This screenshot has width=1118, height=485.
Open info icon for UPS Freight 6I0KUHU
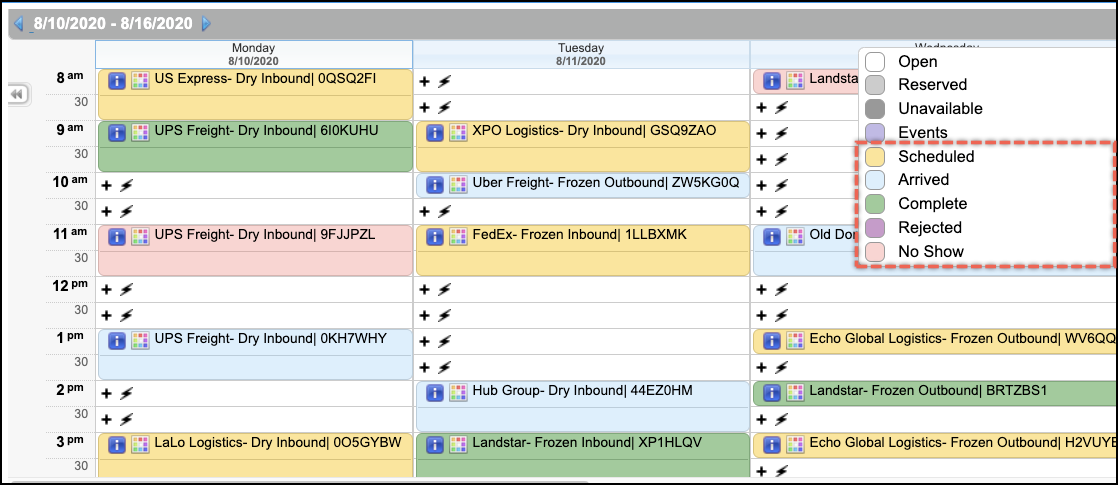118,132
